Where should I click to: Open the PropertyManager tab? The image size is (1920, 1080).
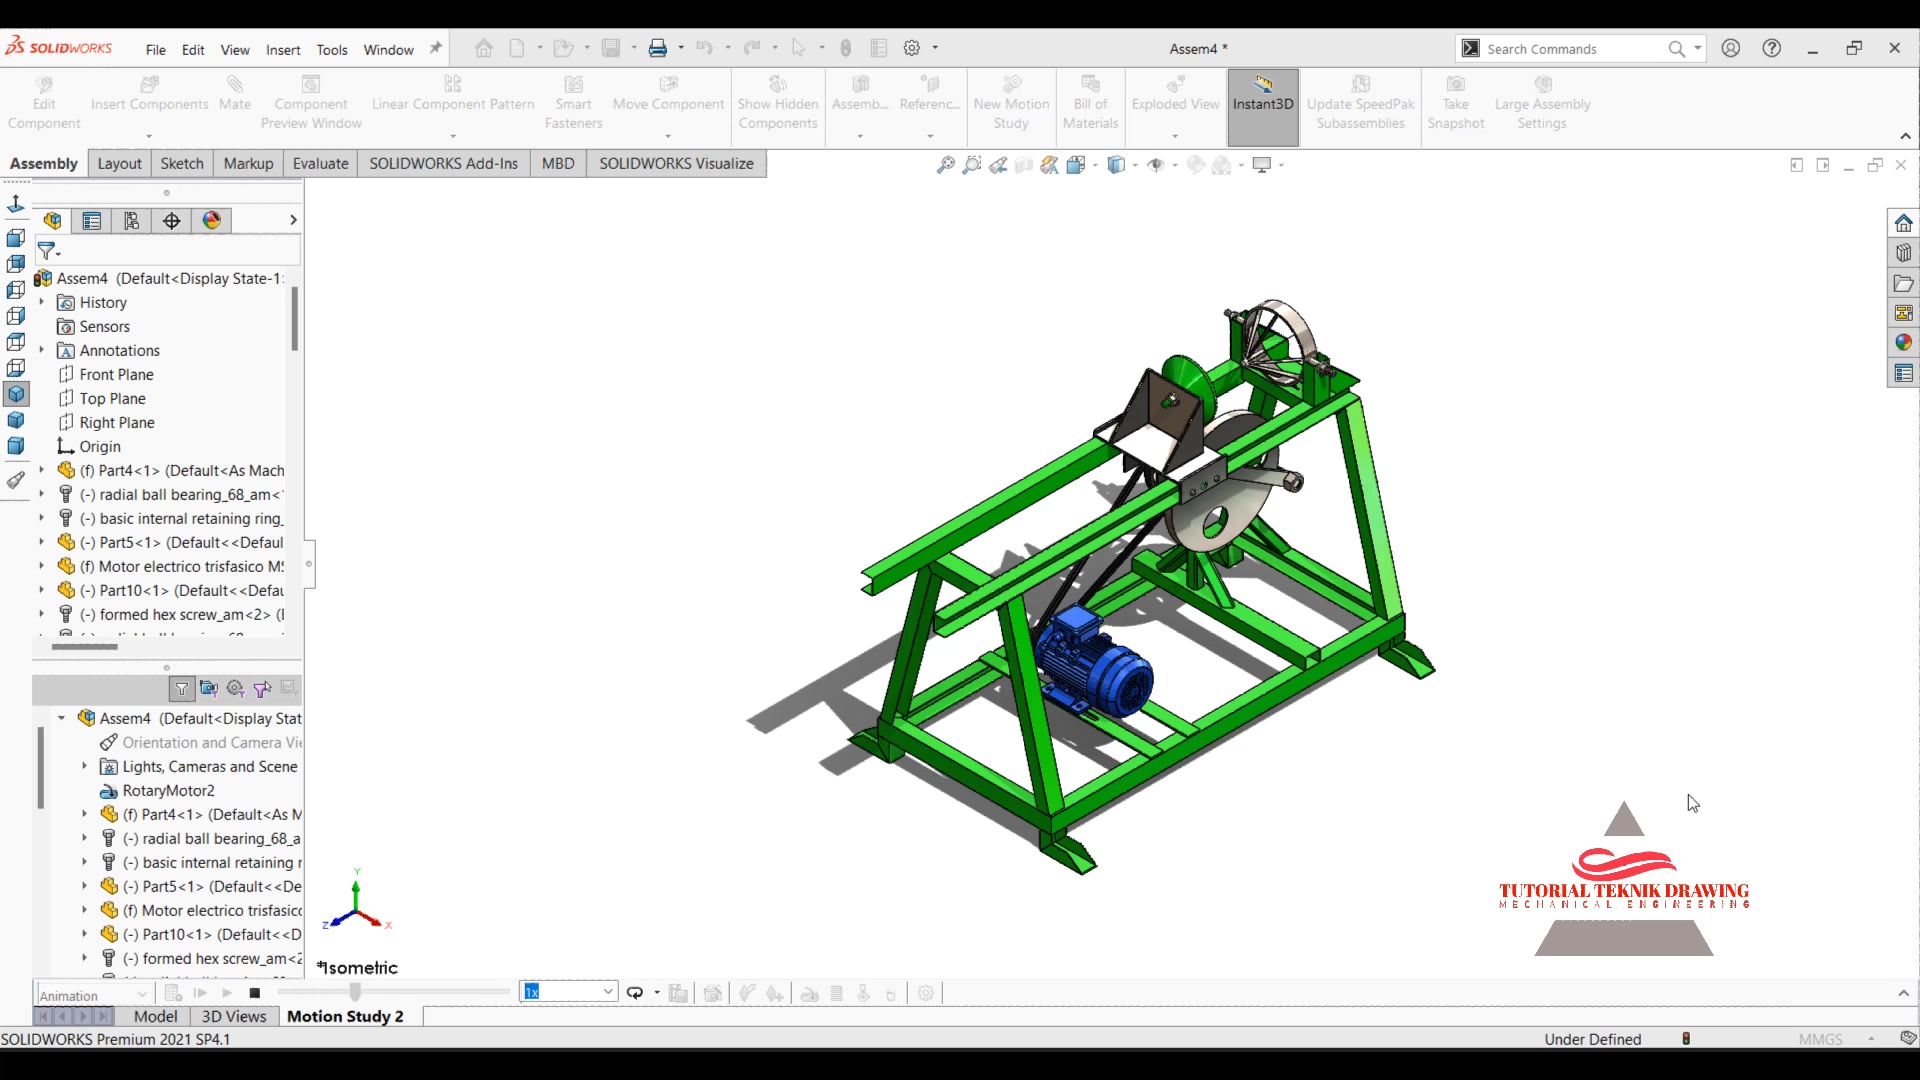[x=92, y=221]
